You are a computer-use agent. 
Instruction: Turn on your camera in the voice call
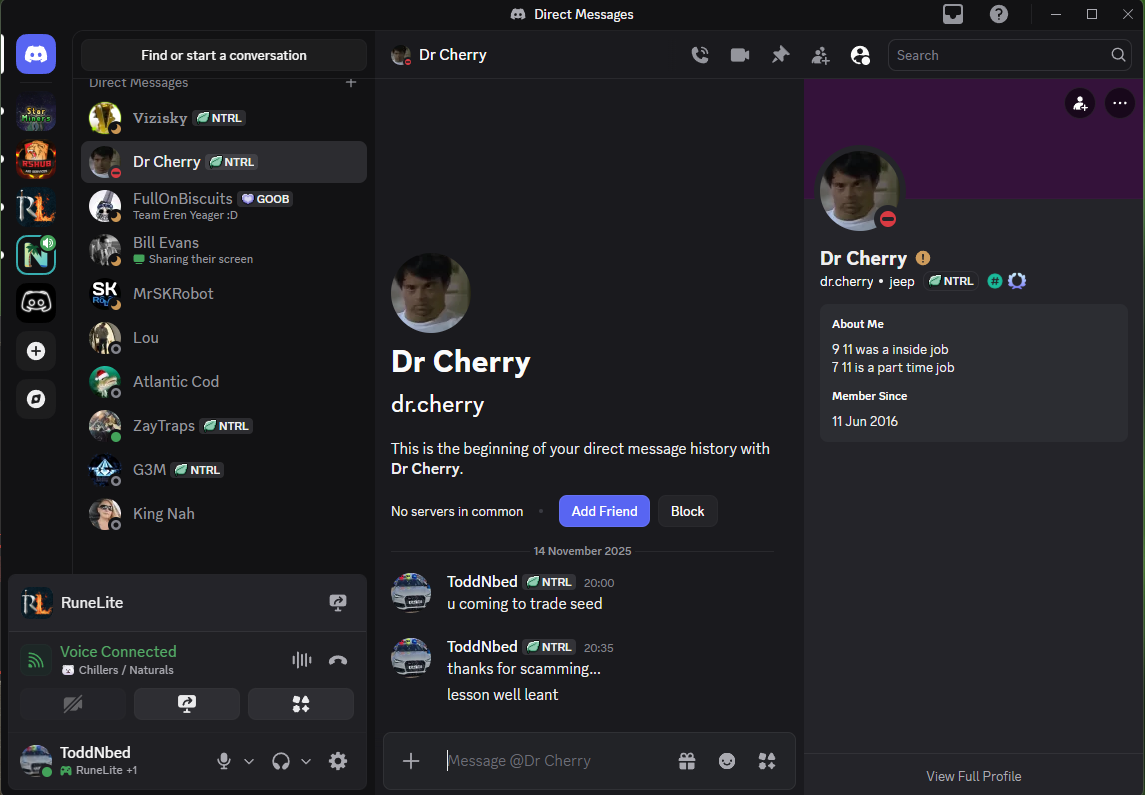pyautogui.click(x=72, y=704)
